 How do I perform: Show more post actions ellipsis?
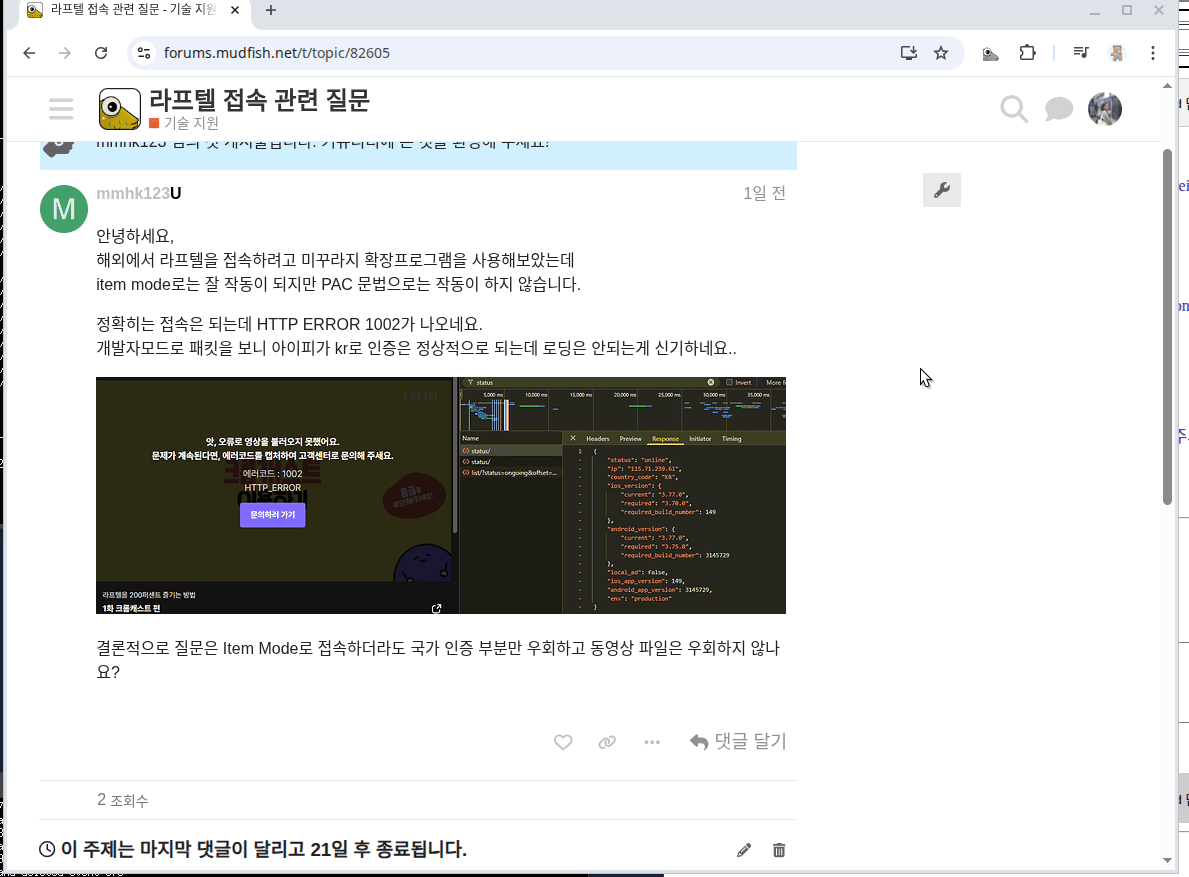pyautogui.click(x=652, y=742)
